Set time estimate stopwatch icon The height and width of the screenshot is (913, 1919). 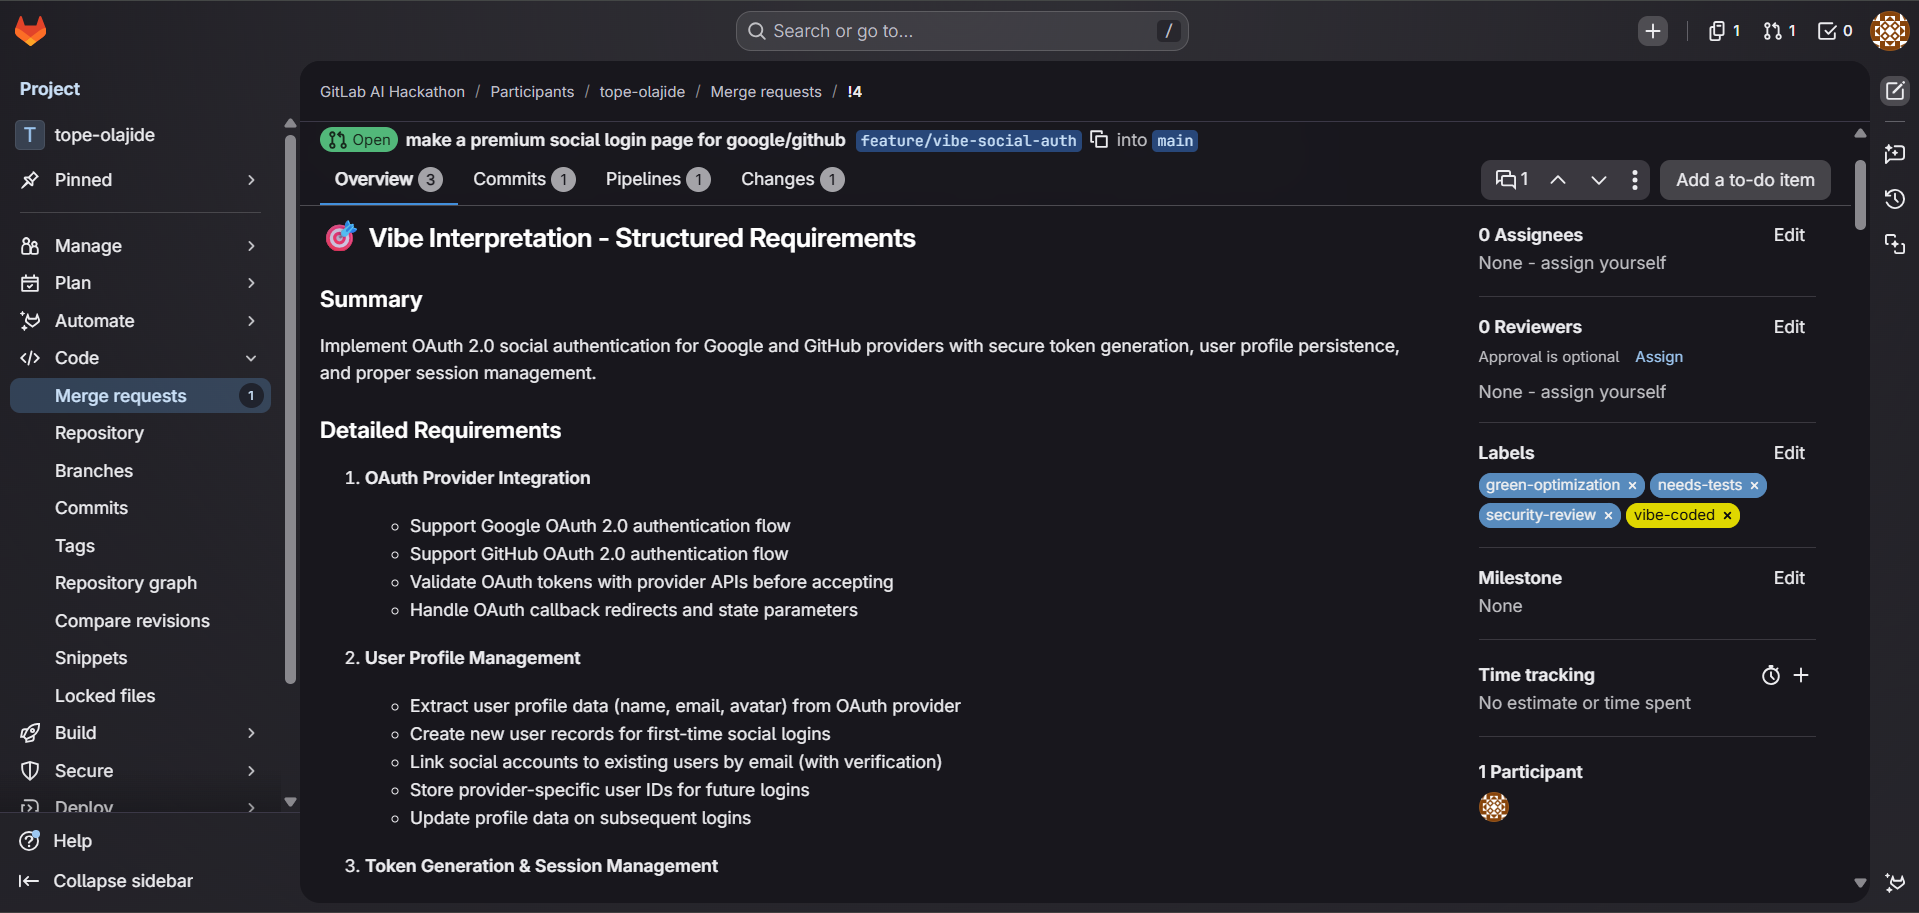(x=1770, y=676)
